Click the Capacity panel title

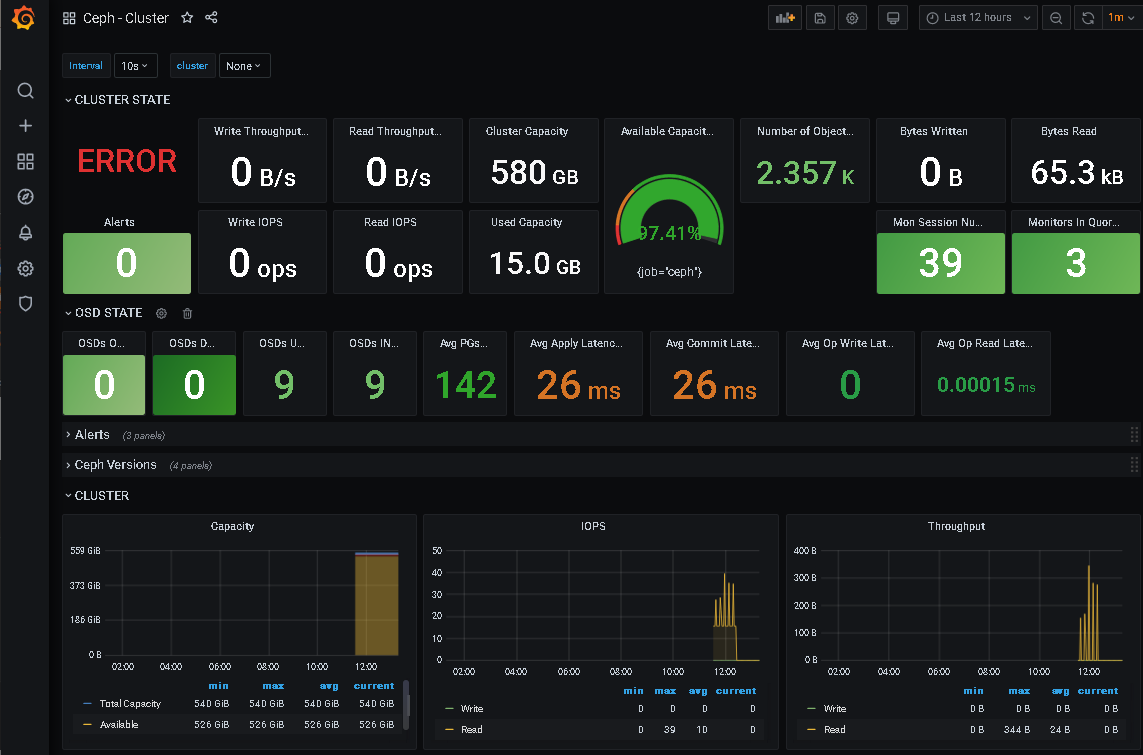point(233,526)
